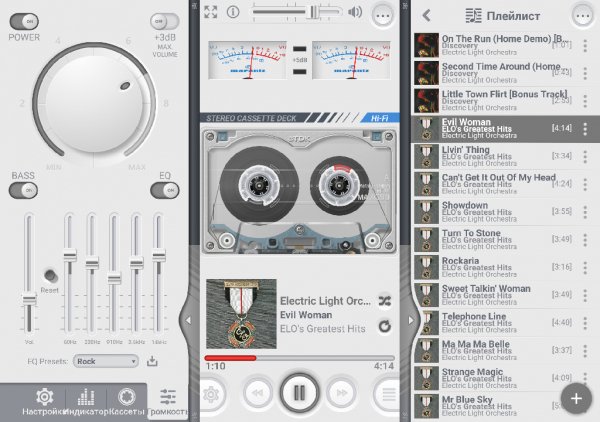The width and height of the screenshot is (600, 422).
Task: Open the Кассеты cassettes tab
Action: click(127, 402)
